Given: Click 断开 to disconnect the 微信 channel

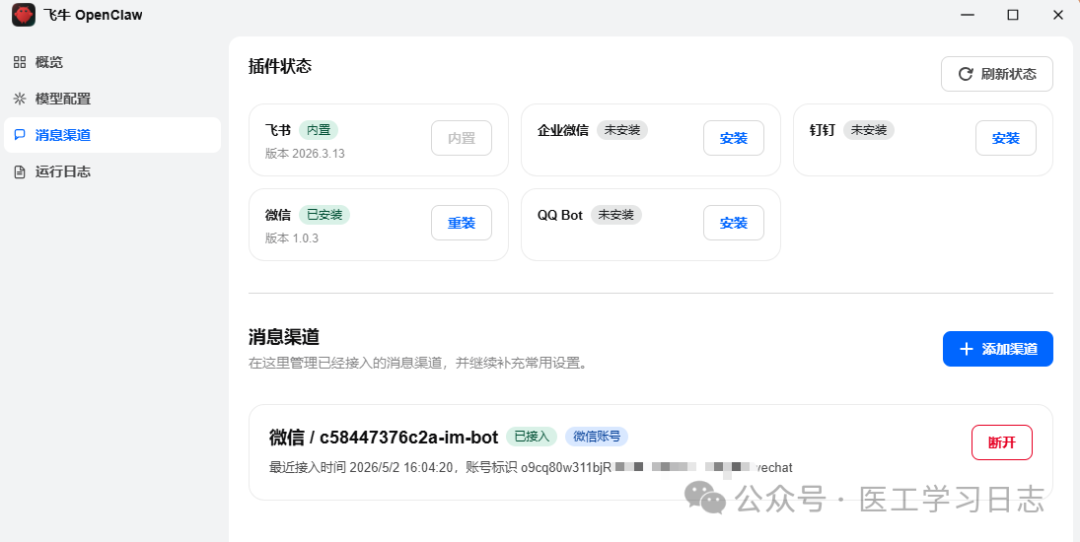Looking at the screenshot, I should coord(1001,442).
